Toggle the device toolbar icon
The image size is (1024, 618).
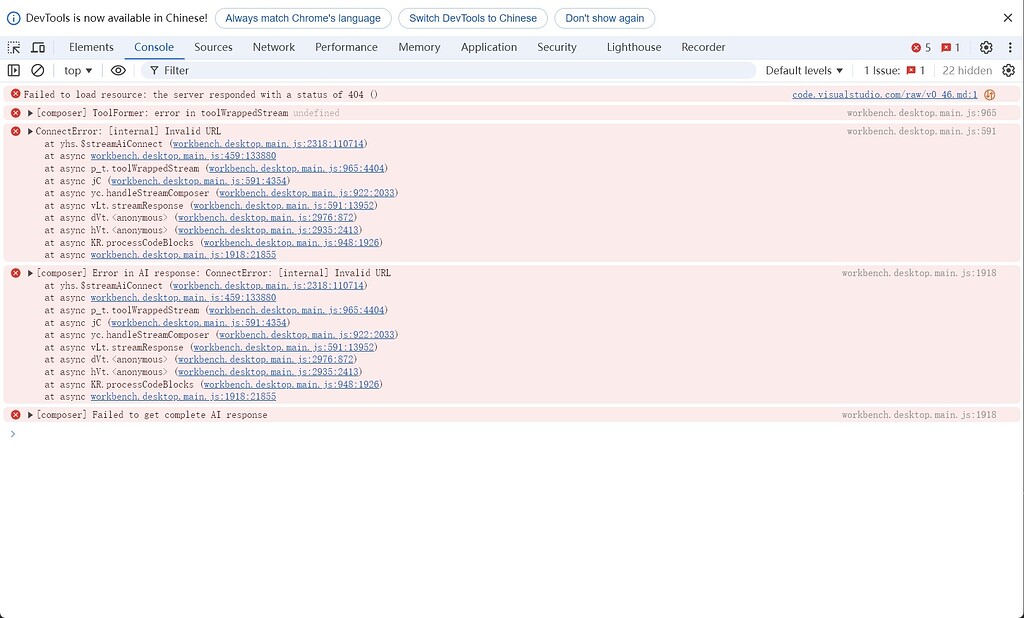pos(38,47)
